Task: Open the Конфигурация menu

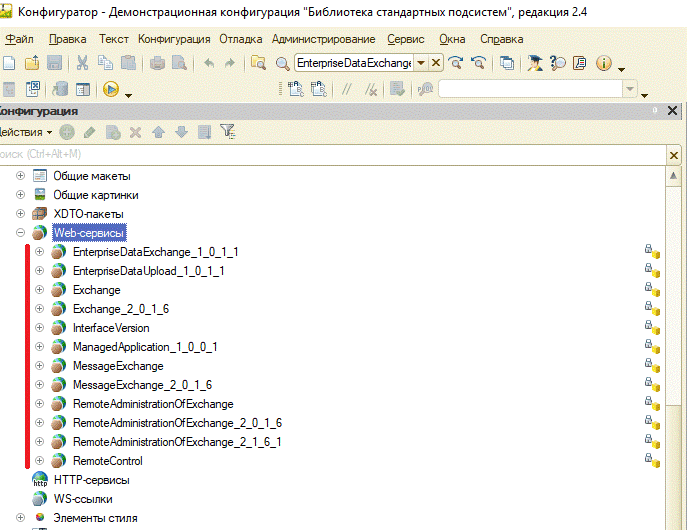Action: (x=174, y=39)
